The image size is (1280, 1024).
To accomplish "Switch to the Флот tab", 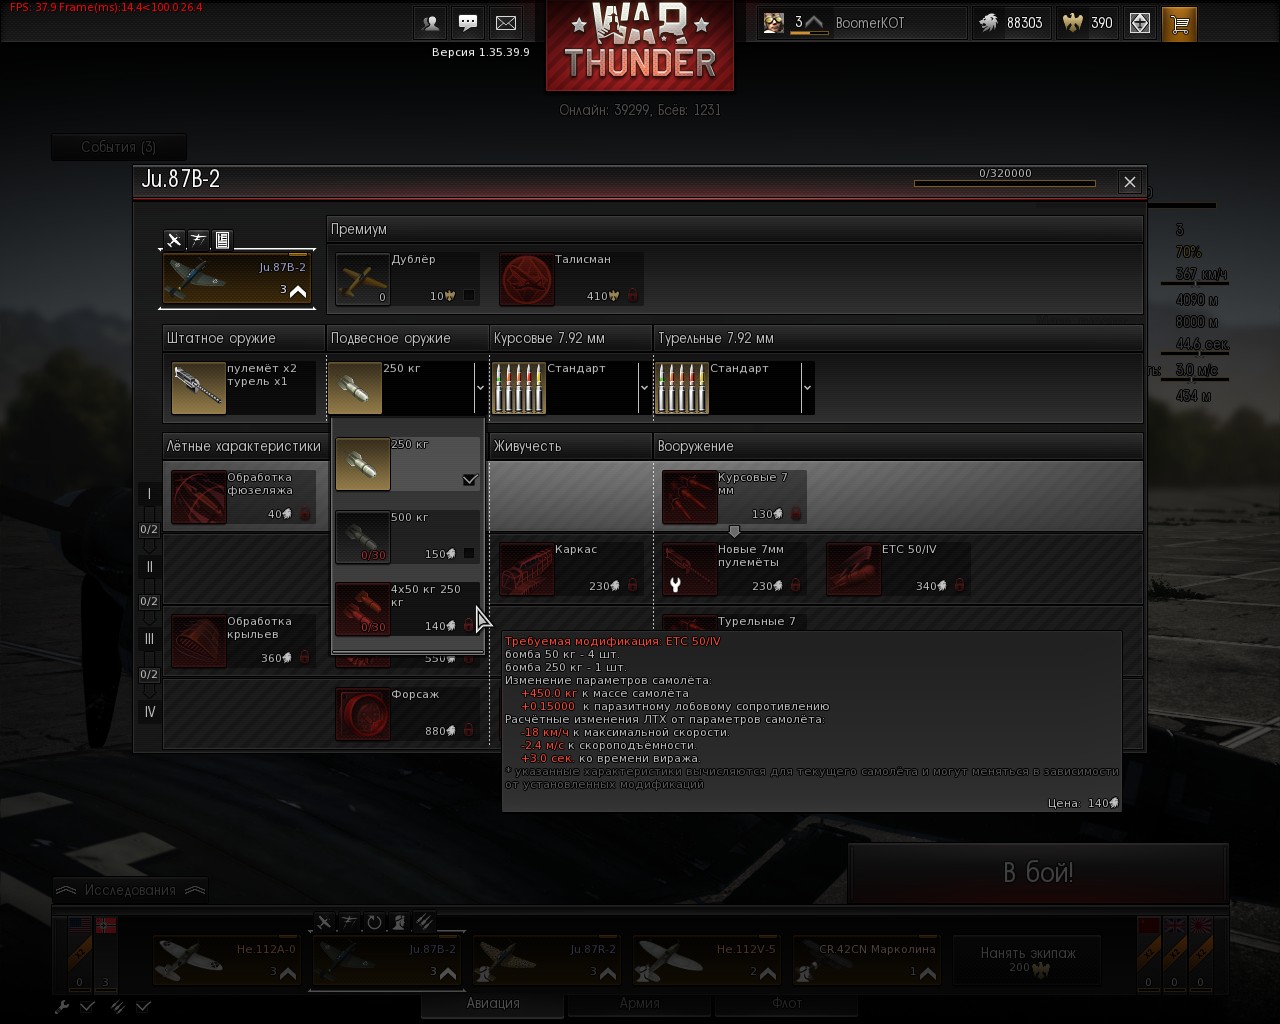I will [787, 1003].
